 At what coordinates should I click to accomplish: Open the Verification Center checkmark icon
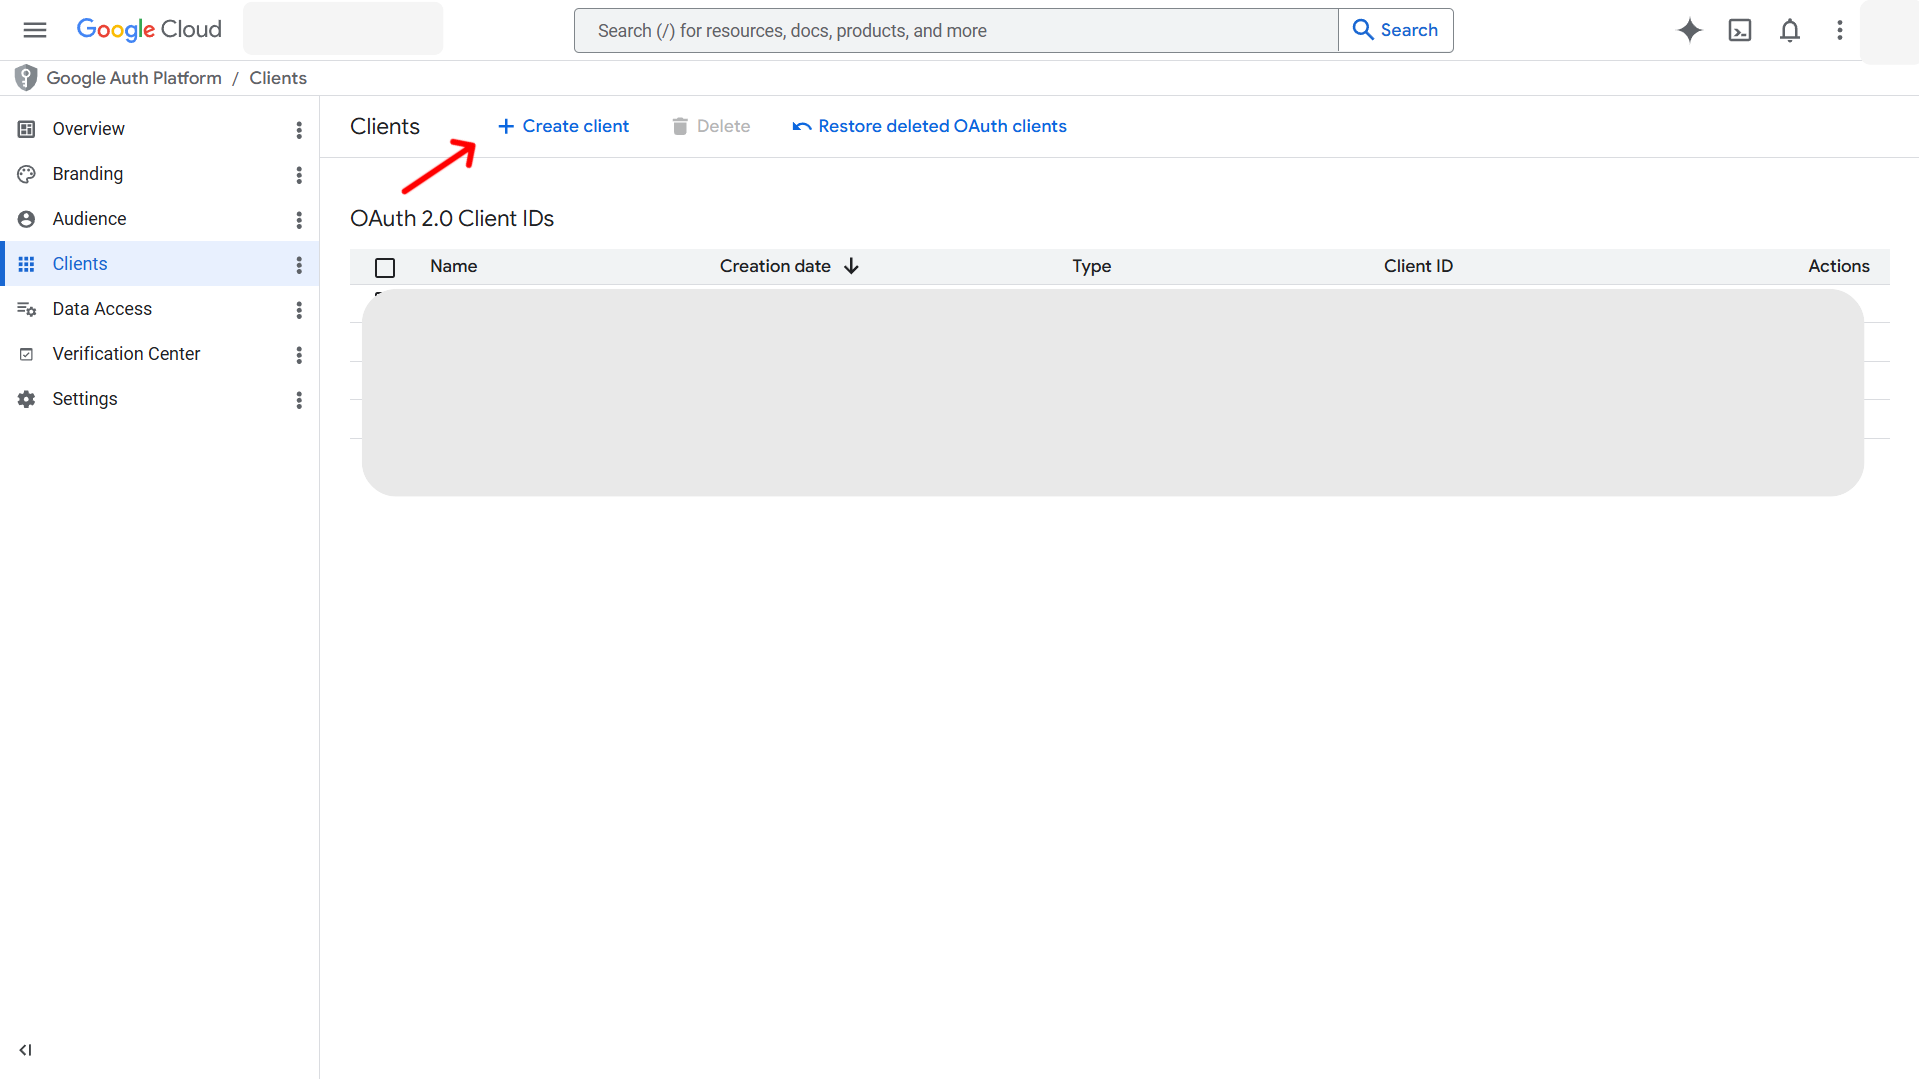point(25,353)
